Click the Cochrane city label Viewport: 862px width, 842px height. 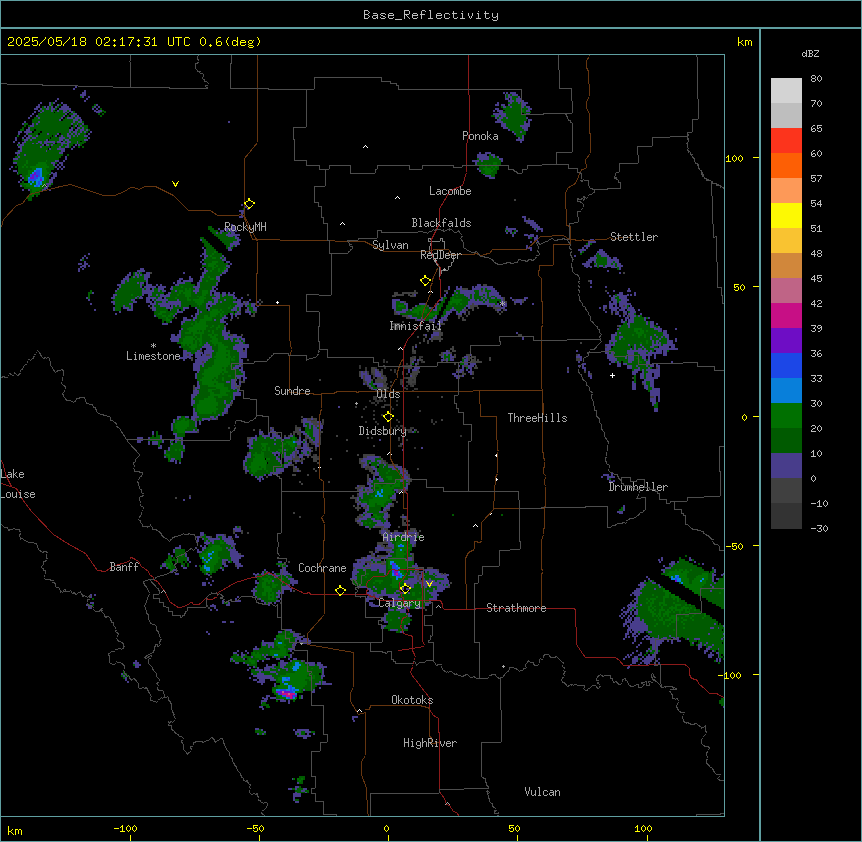[322, 568]
